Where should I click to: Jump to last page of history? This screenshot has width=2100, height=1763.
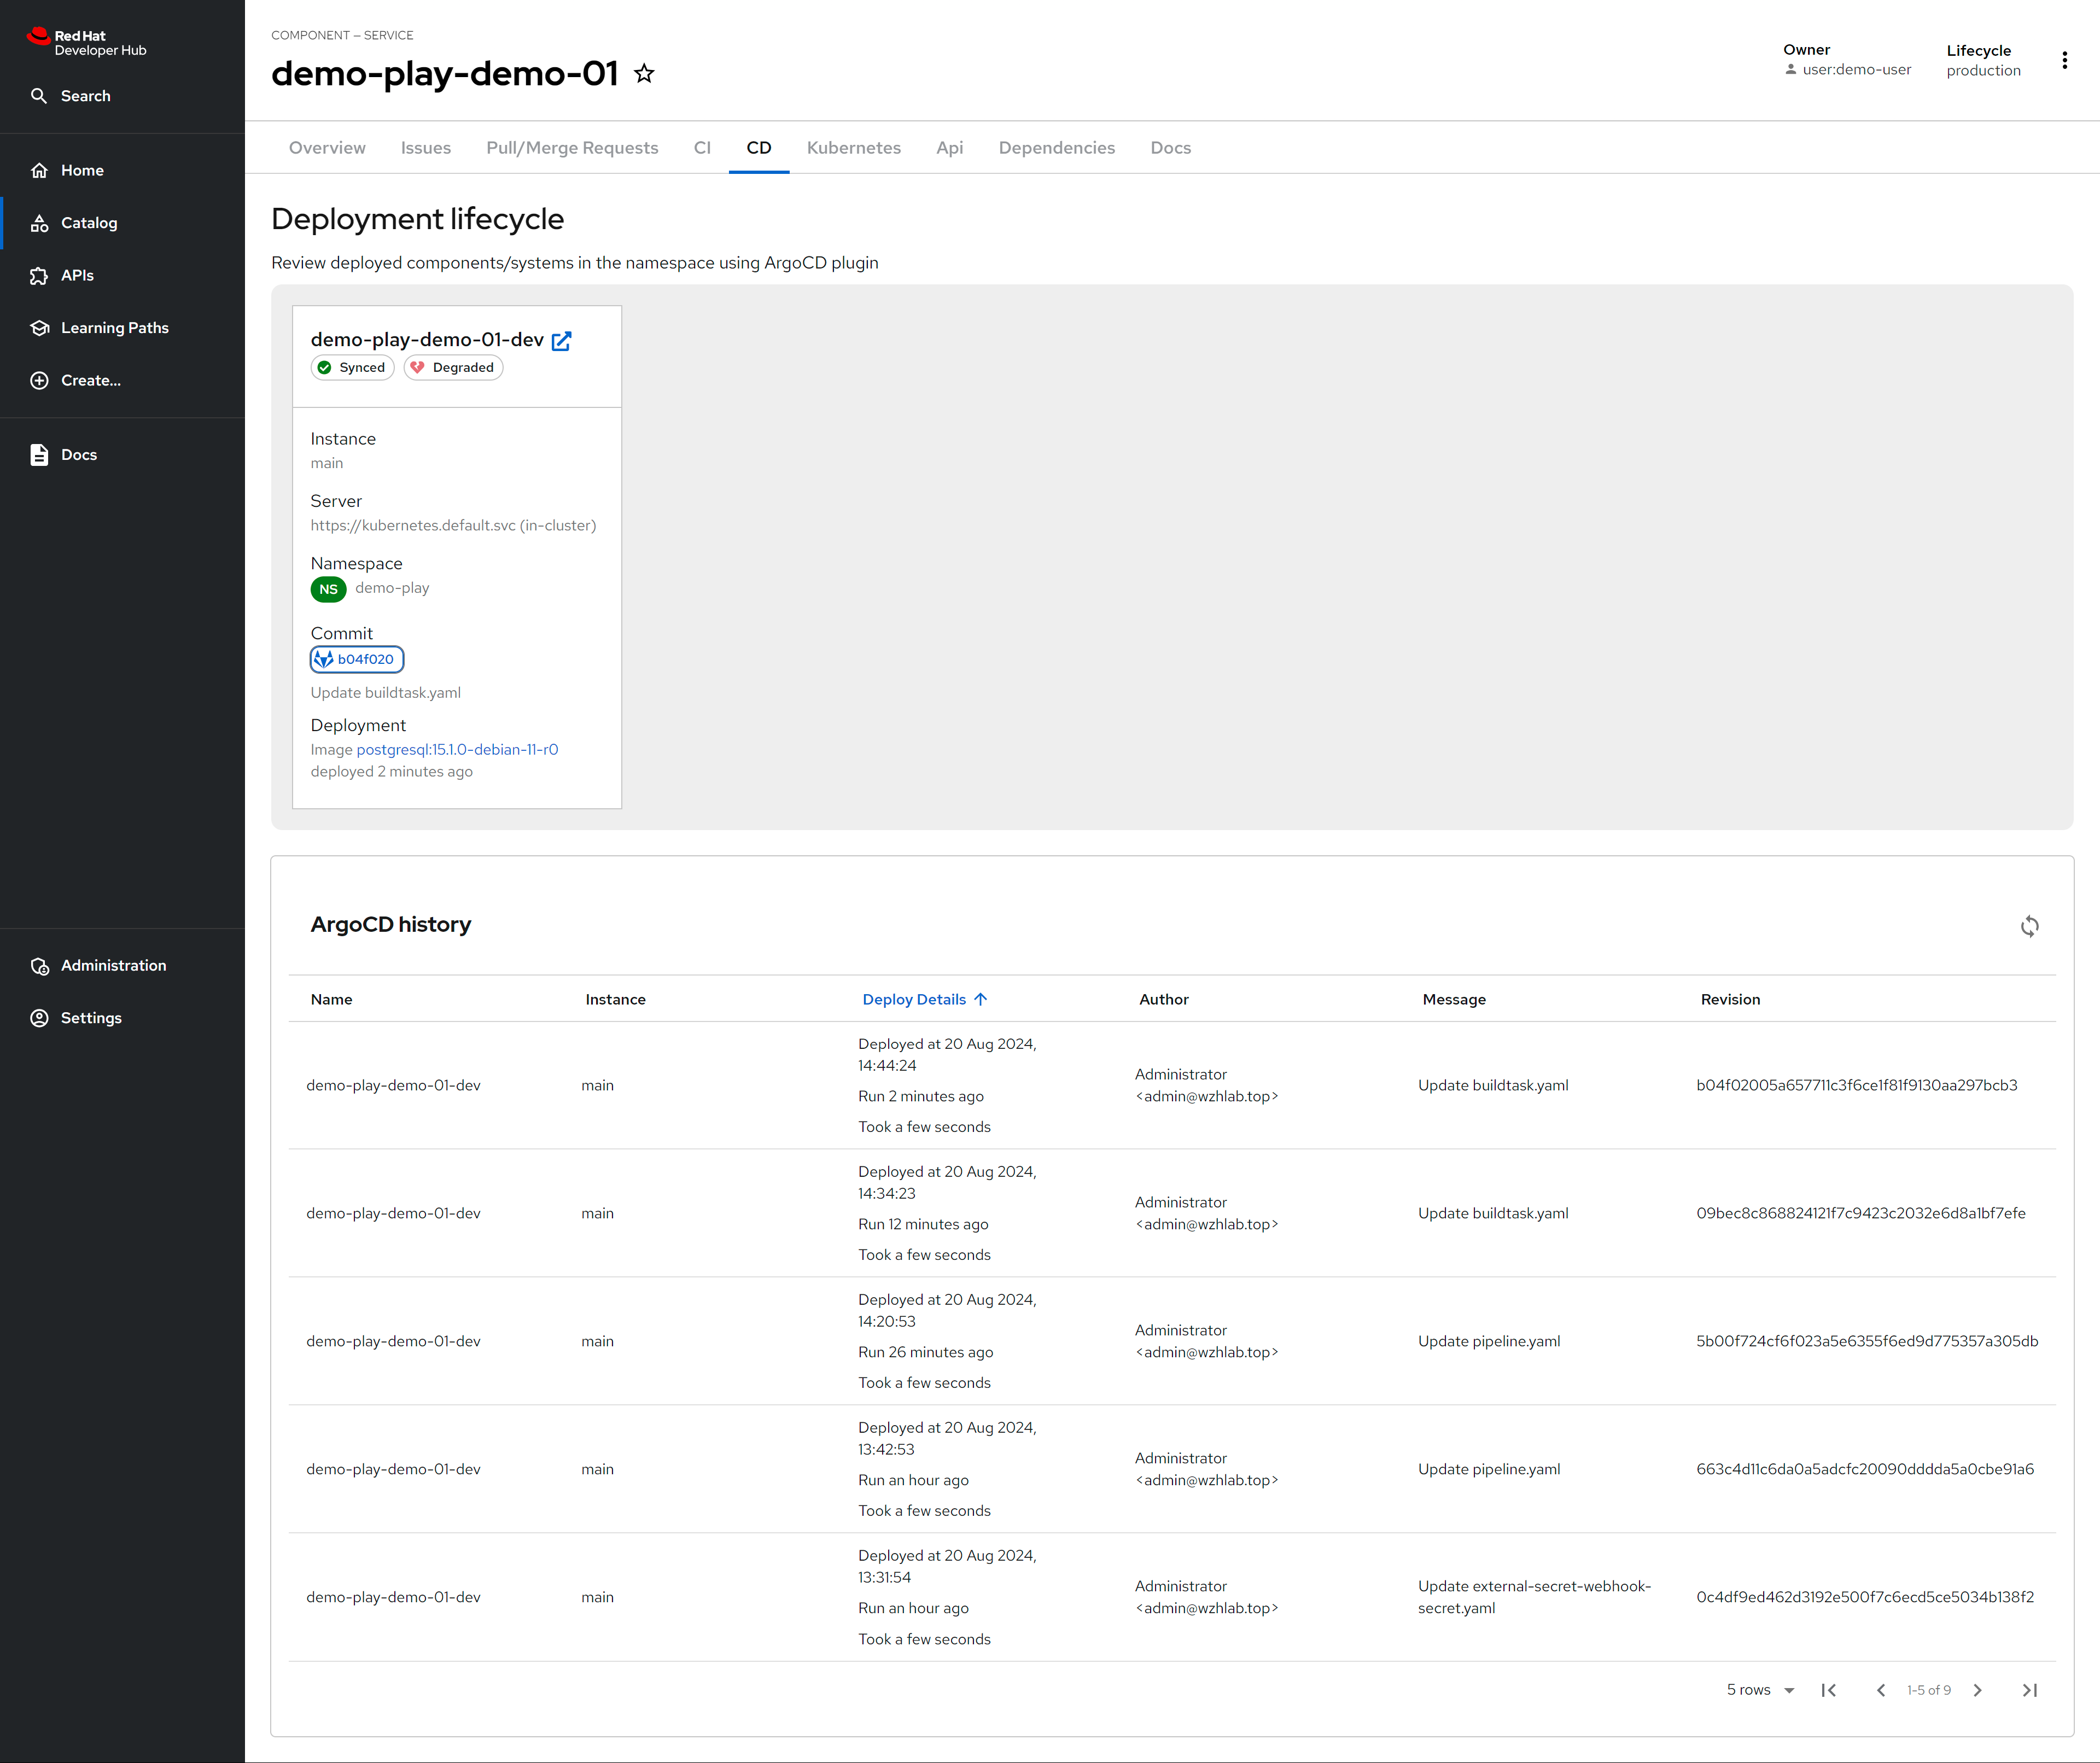2029,1690
